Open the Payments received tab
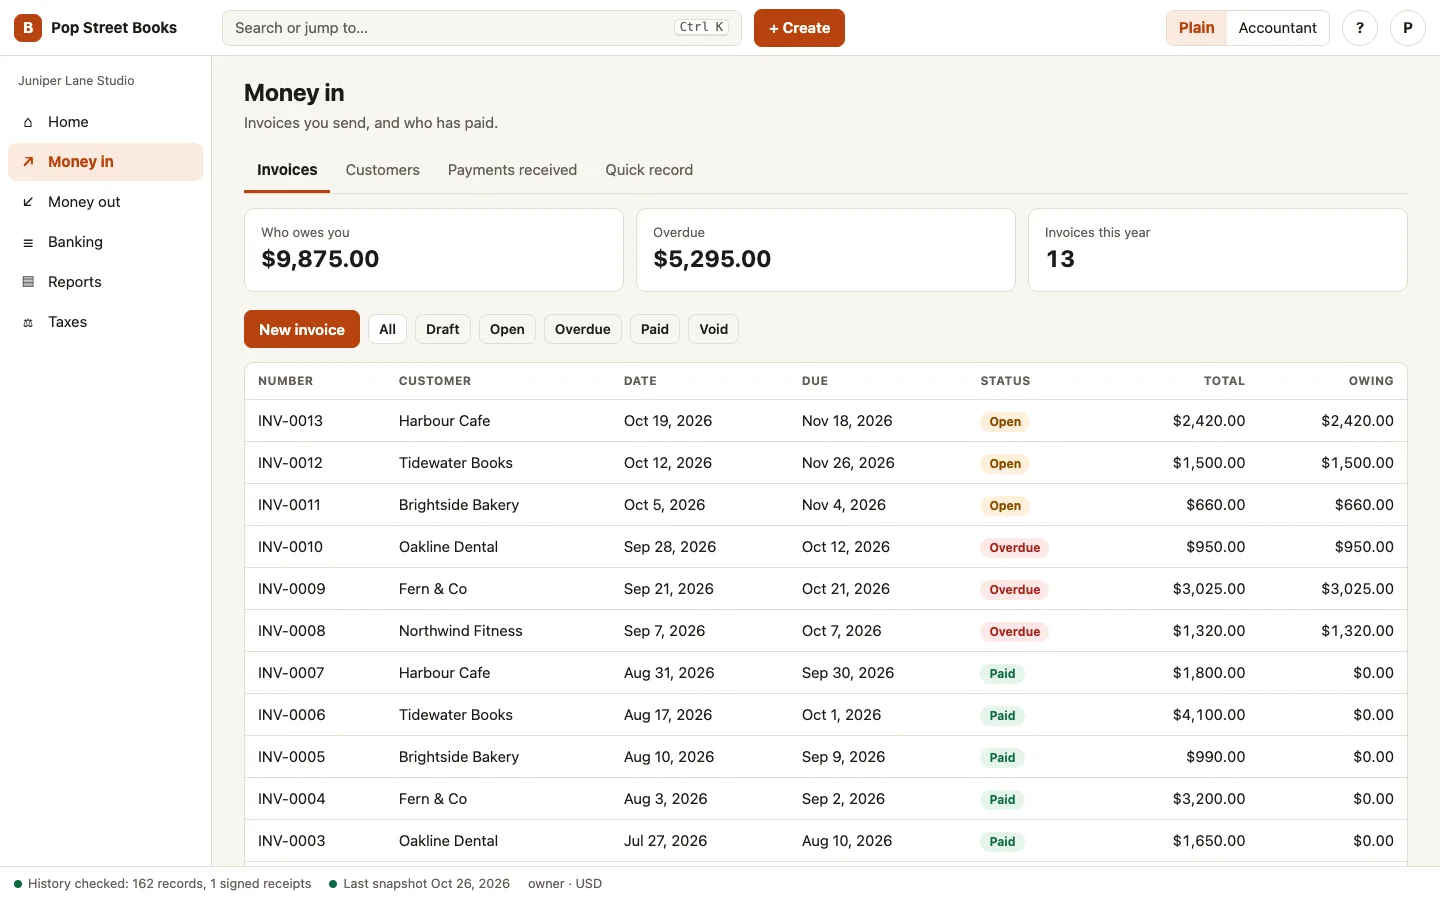The height and width of the screenshot is (900, 1440). click(x=512, y=170)
